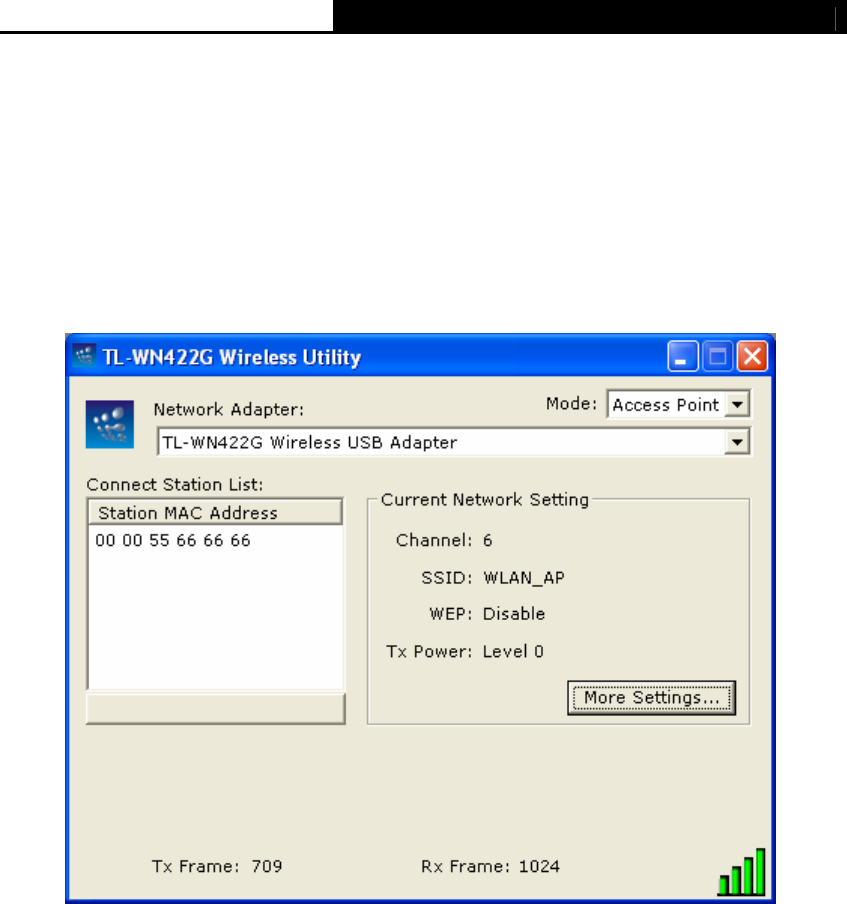Click the blue wireless adapter logo icon
The image size is (847, 904).
[110, 424]
